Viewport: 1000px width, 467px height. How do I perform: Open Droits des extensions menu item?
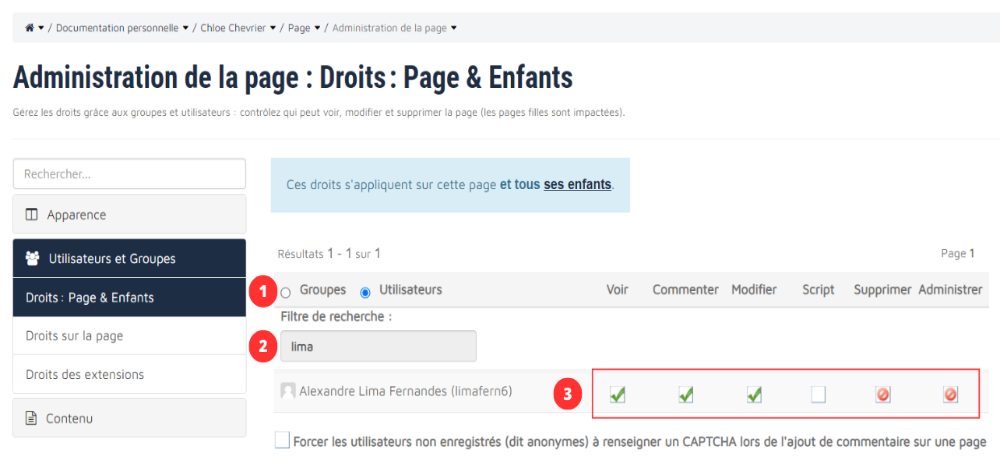(x=129, y=374)
